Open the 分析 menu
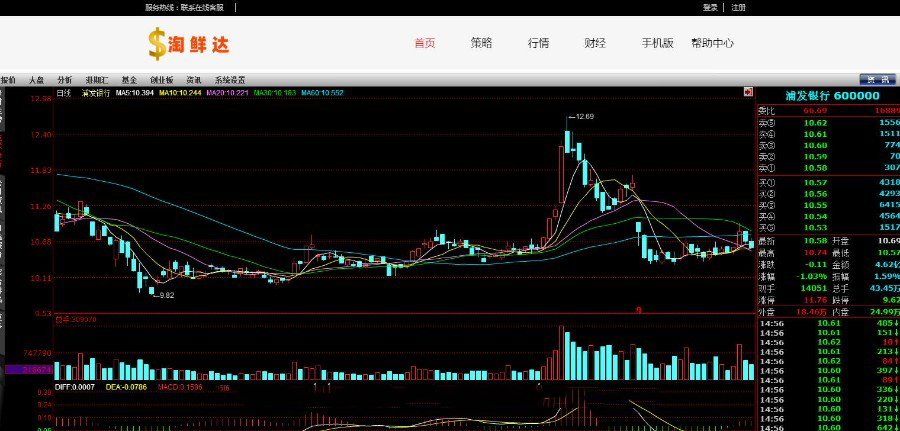This screenshot has width=900, height=431. click(65, 80)
